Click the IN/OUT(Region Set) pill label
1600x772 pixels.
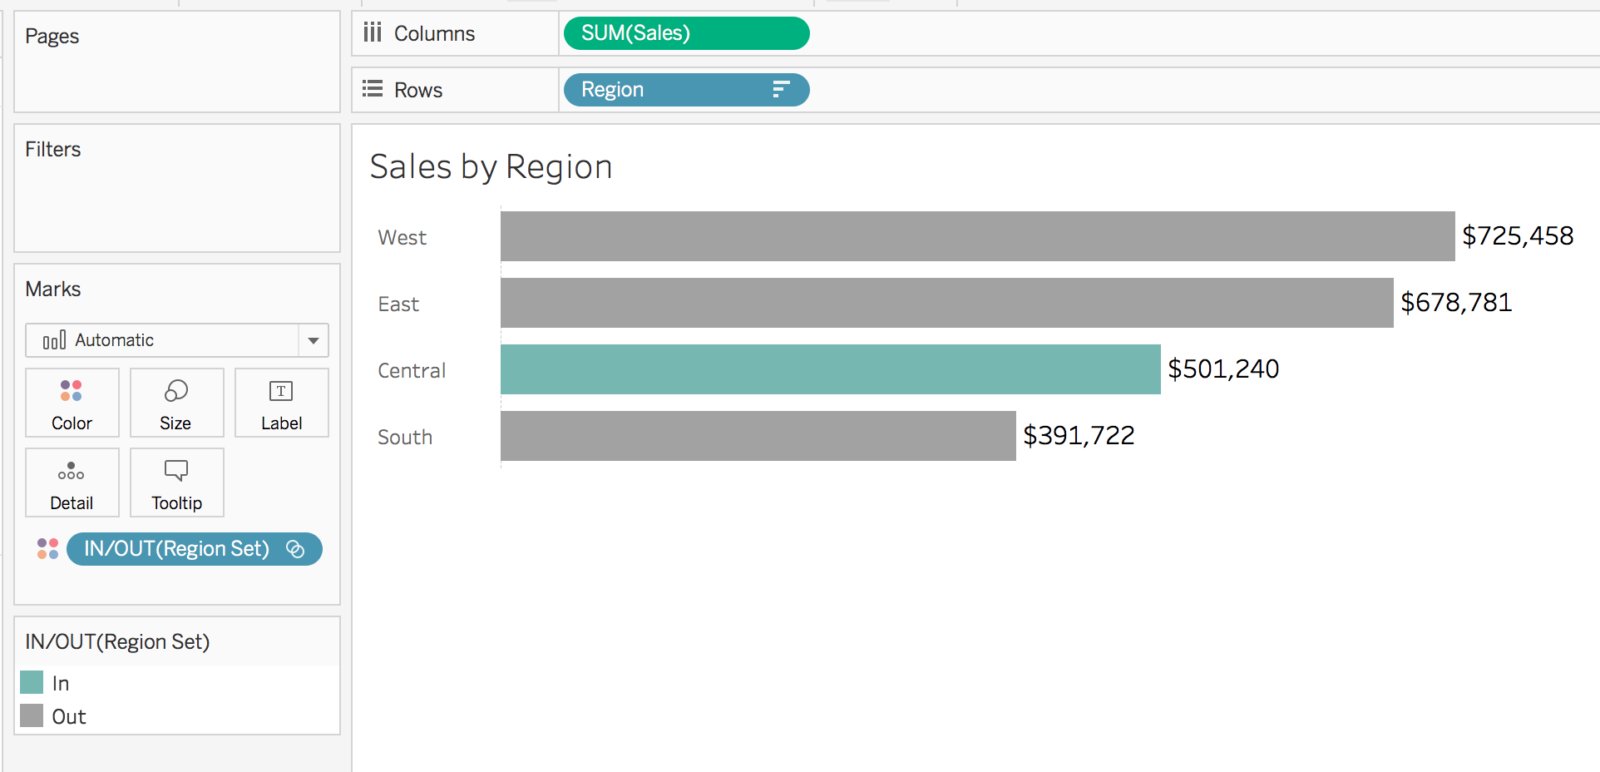click(177, 549)
